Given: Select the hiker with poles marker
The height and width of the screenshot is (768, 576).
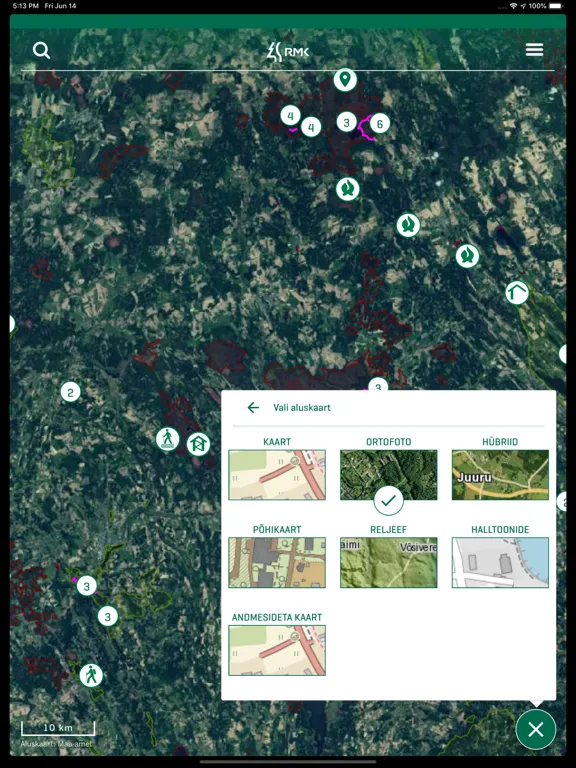Looking at the screenshot, I should point(91,675).
